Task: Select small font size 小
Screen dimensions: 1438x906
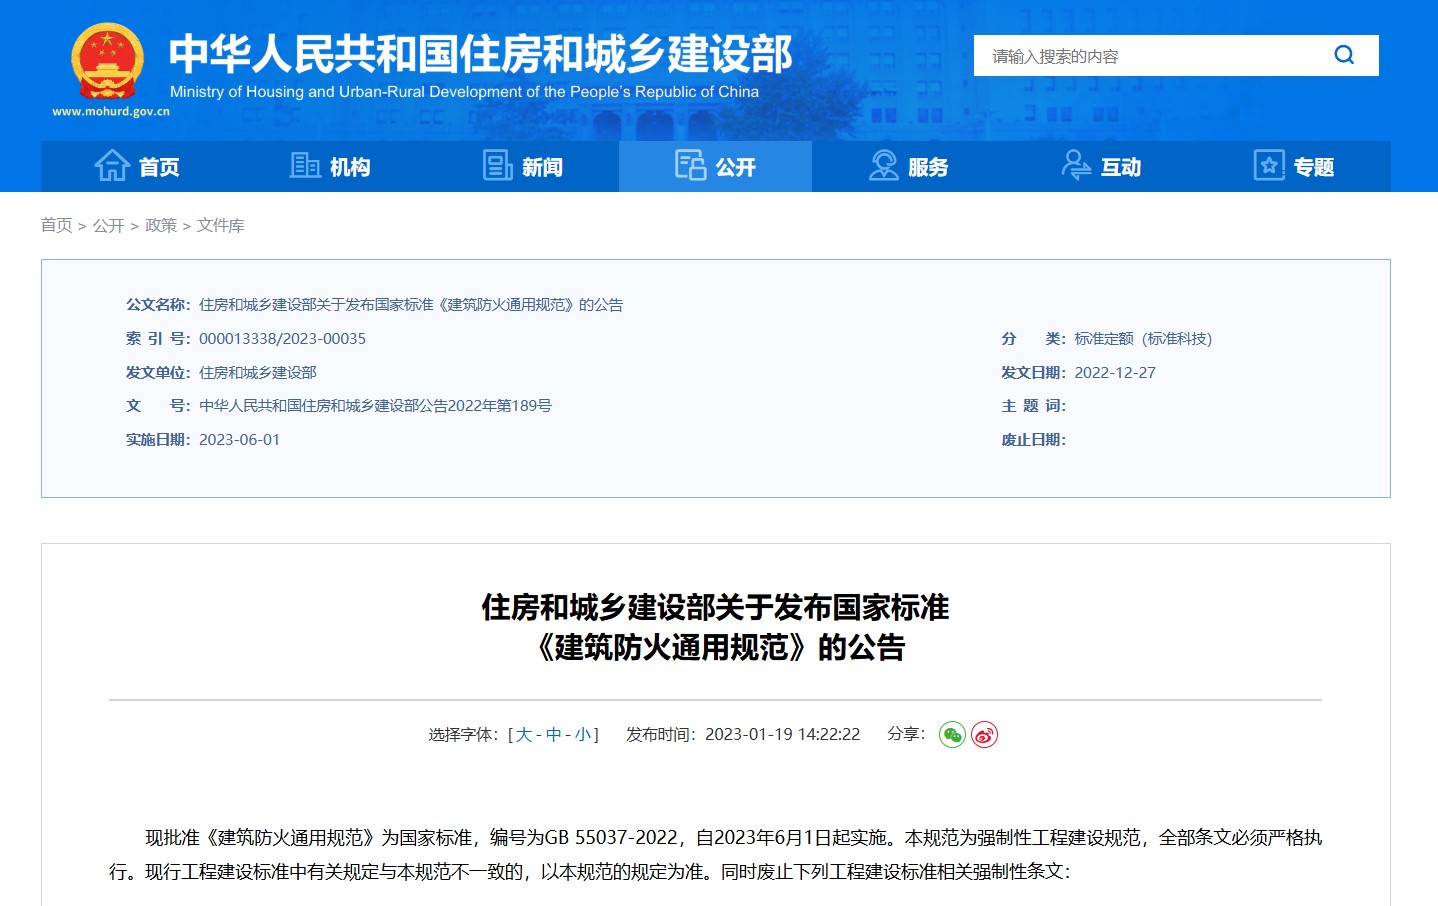Action: (583, 735)
